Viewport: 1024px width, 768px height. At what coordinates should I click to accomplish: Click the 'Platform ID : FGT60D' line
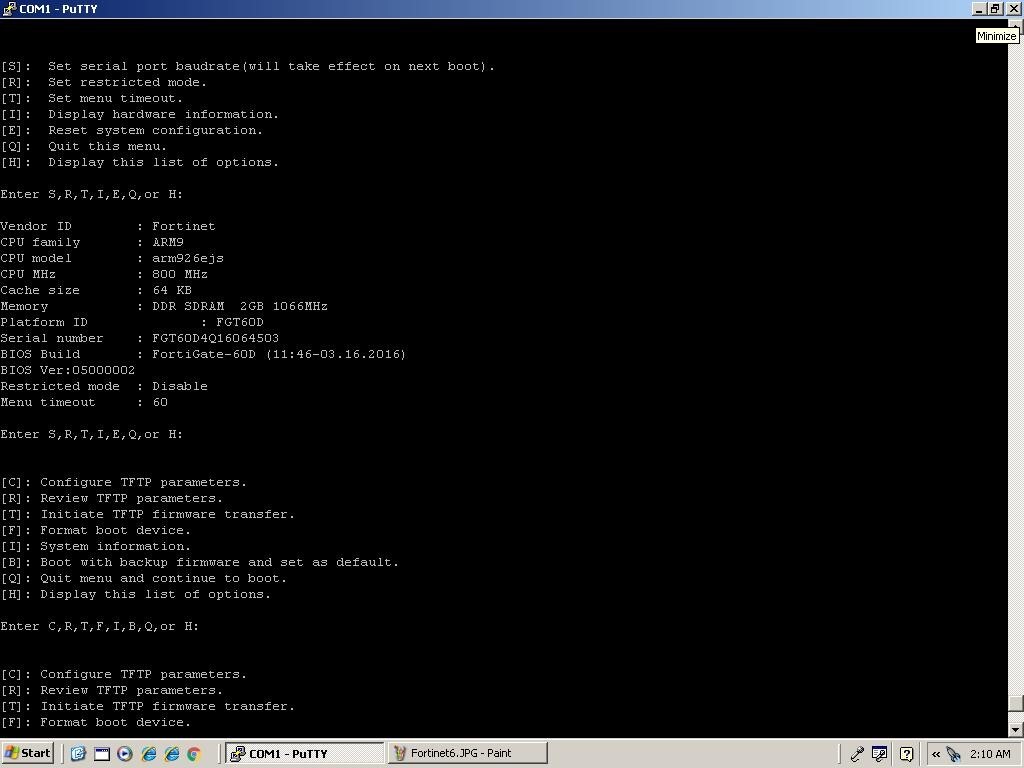click(x=132, y=322)
